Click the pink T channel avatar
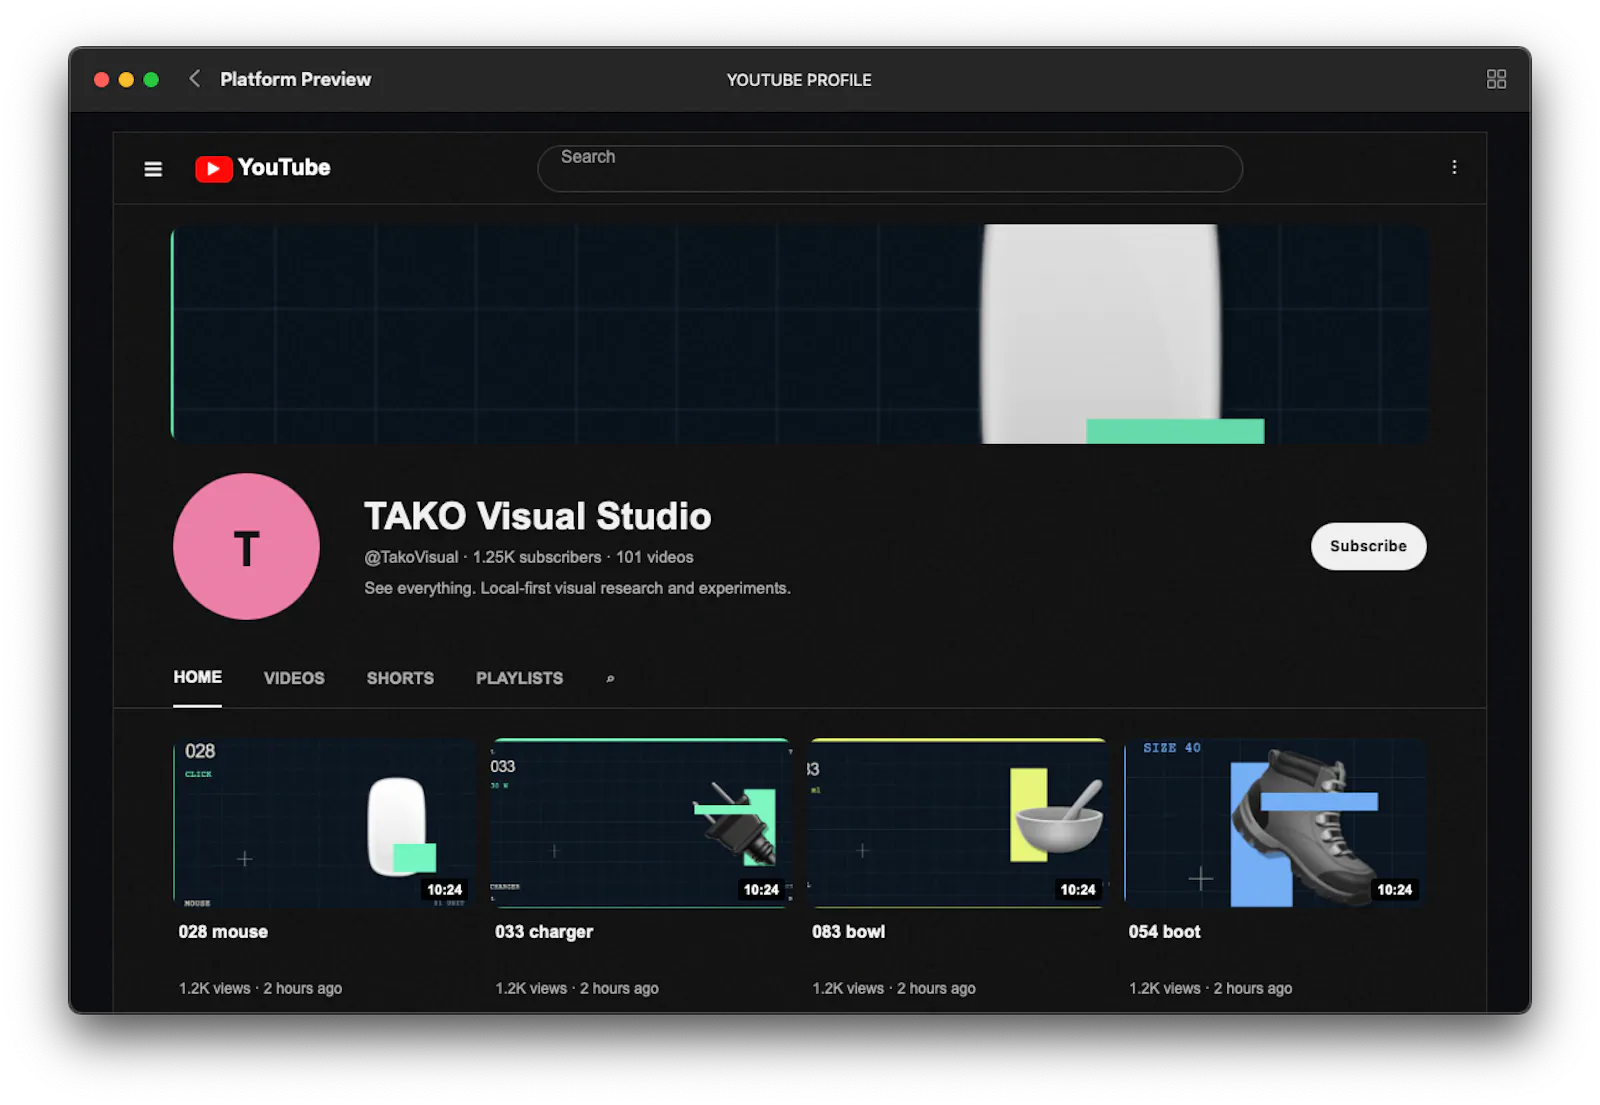Image resolution: width=1600 pixels, height=1105 pixels. click(x=246, y=546)
